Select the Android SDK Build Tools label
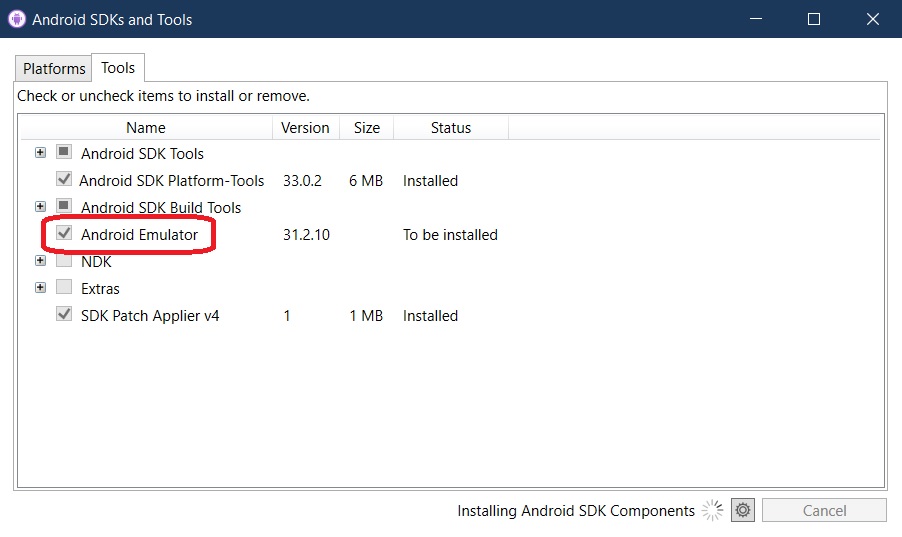The height and width of the screenshot is (537, 902). [160, 208]
